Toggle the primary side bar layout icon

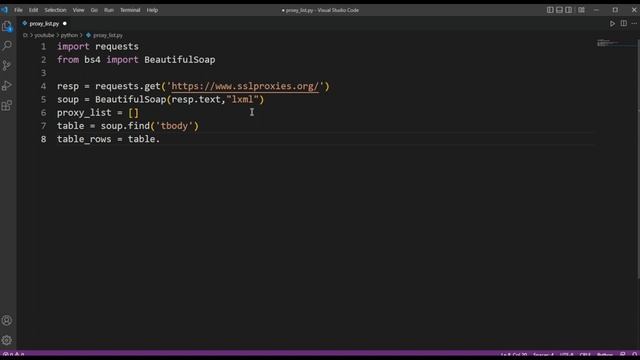550,10
